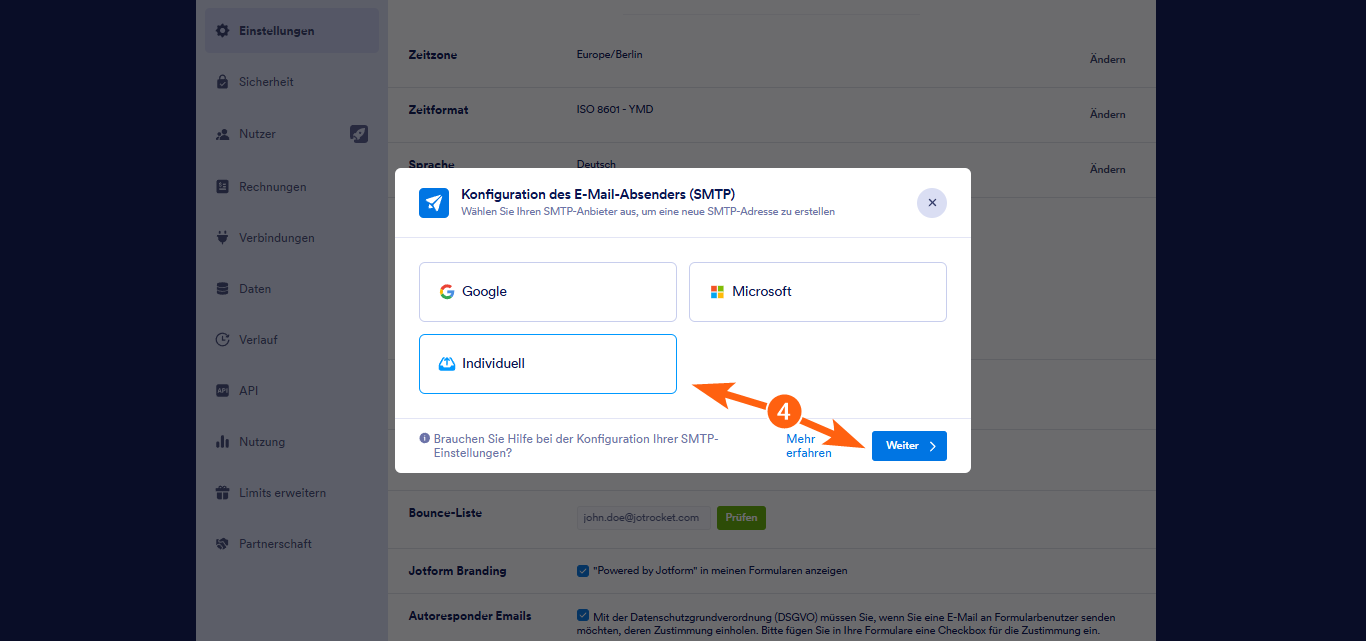Image resolution: width=1366 pixels, height=641 pixels.
Task: Click the Partnerschaft handshake icon
Action: 223,544
